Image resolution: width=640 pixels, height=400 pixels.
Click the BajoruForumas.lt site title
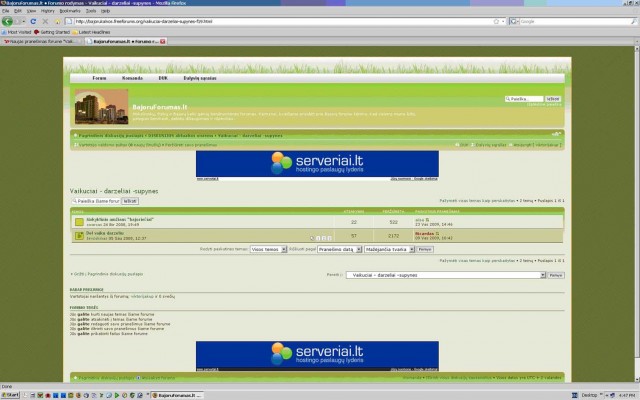pyautogui.click(x=160, y=107)
